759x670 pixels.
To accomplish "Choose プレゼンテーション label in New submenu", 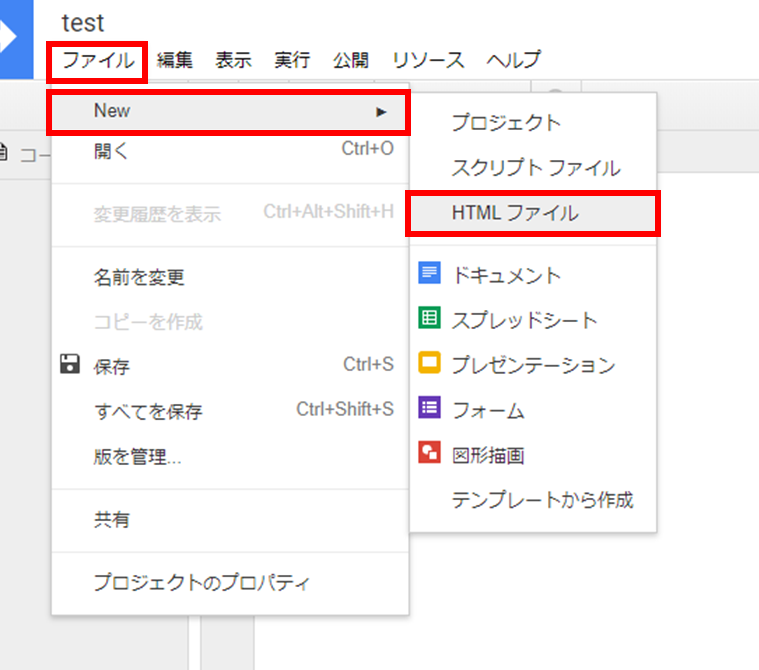I will click(x=533, y=365).
